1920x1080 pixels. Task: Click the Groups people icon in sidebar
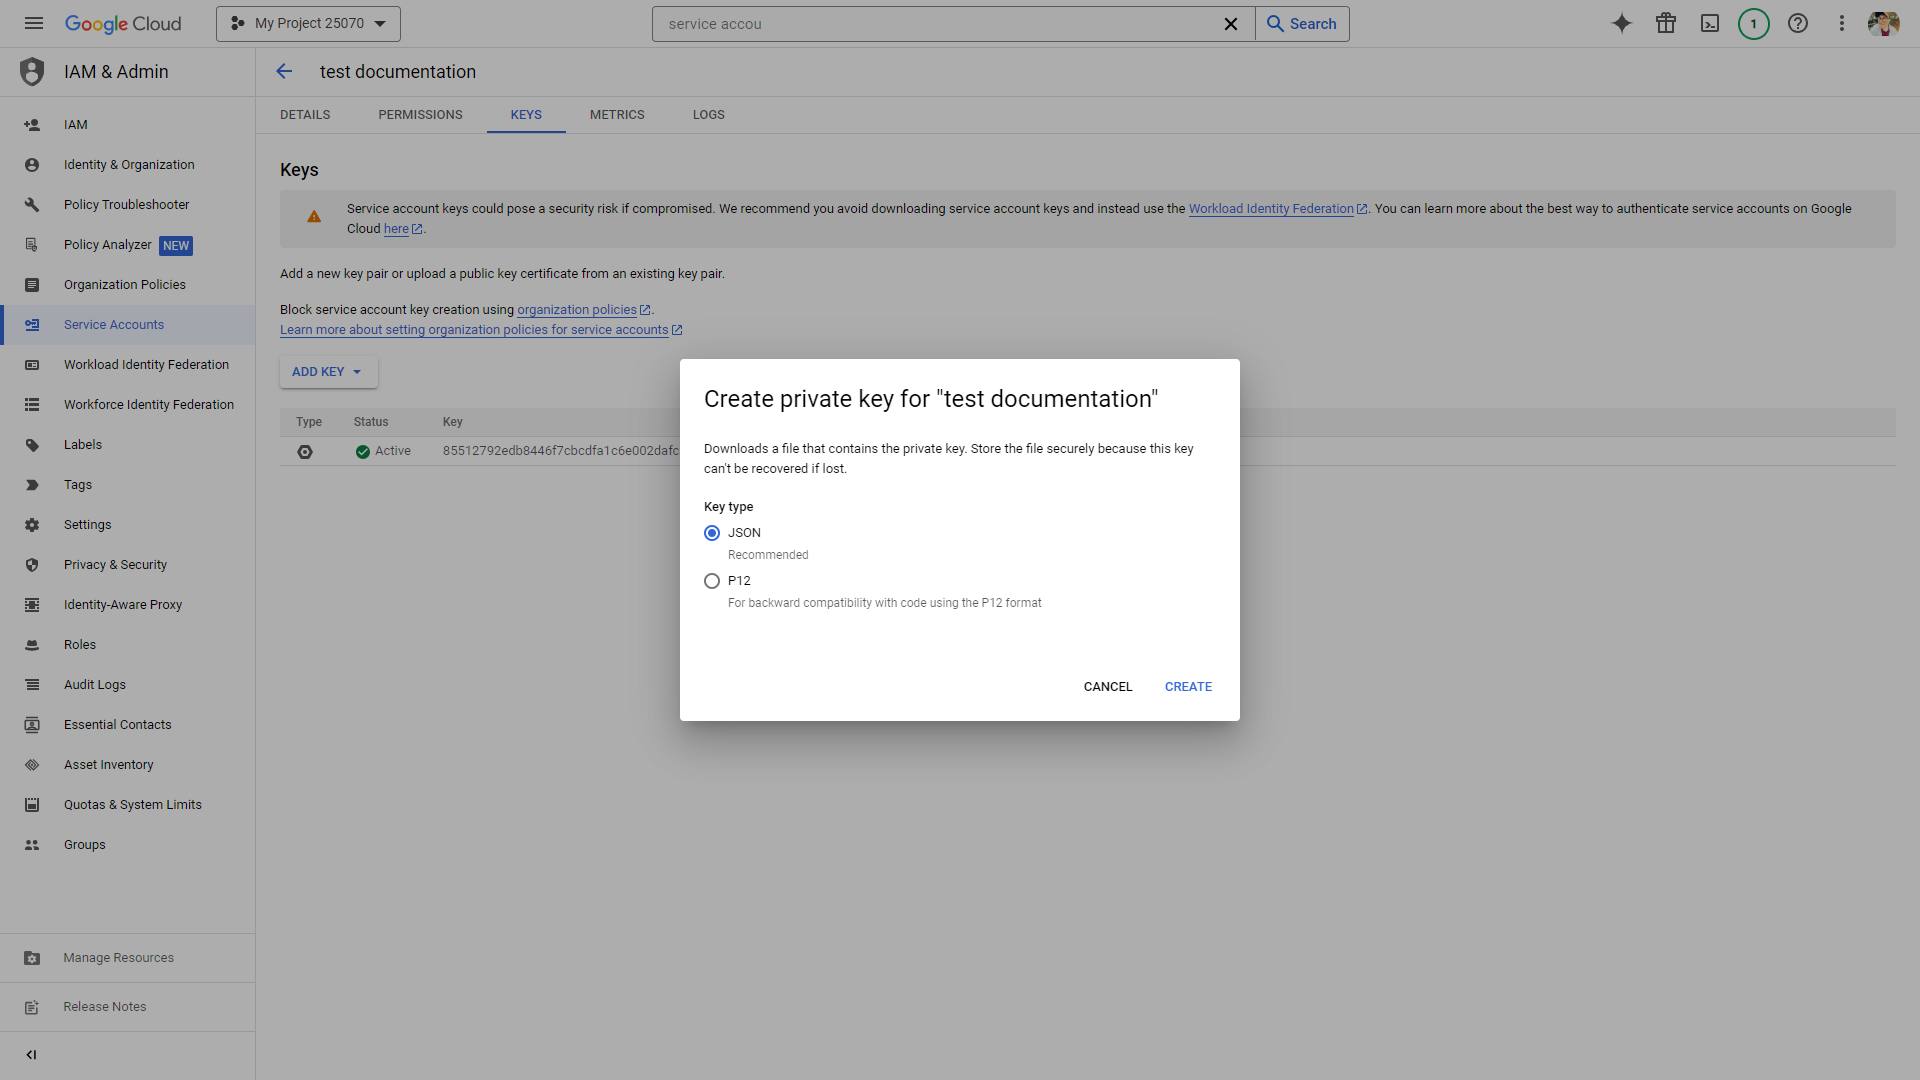tap(32, 845)
